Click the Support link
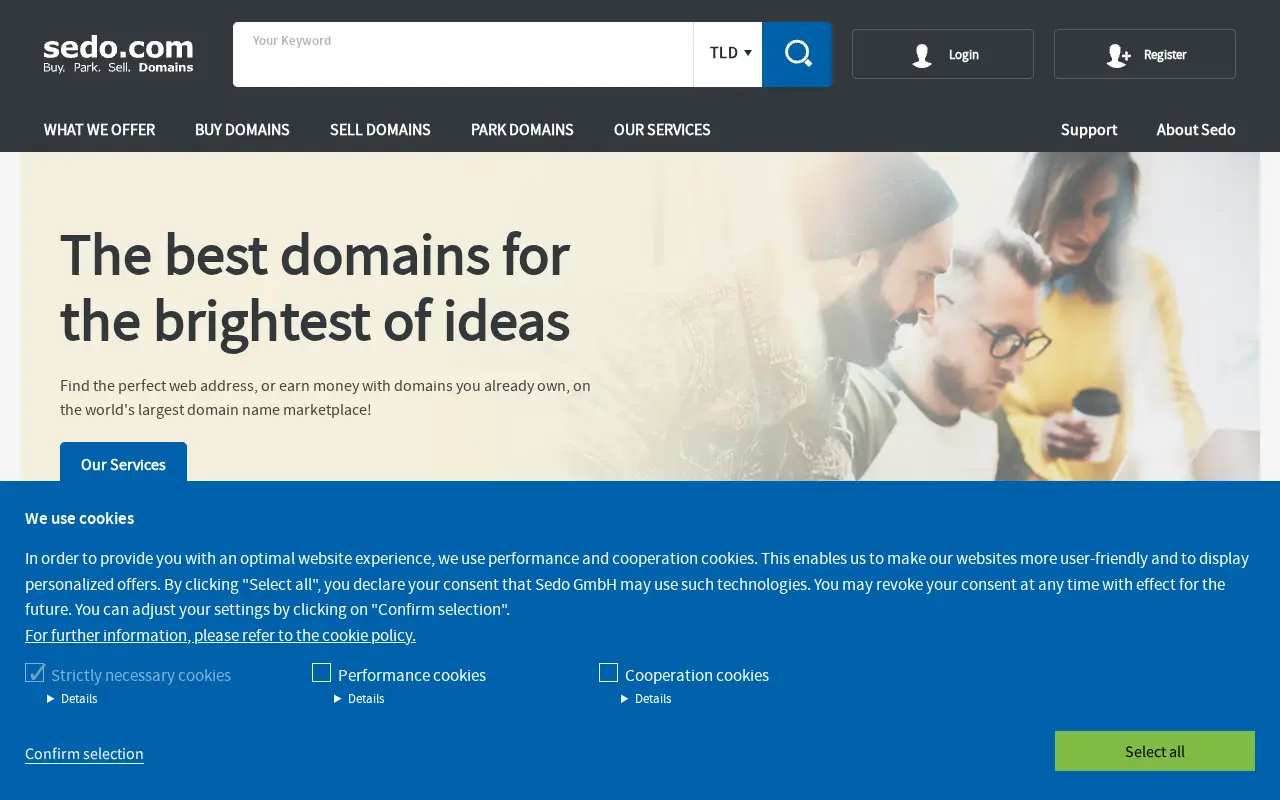 (1089, 130)
